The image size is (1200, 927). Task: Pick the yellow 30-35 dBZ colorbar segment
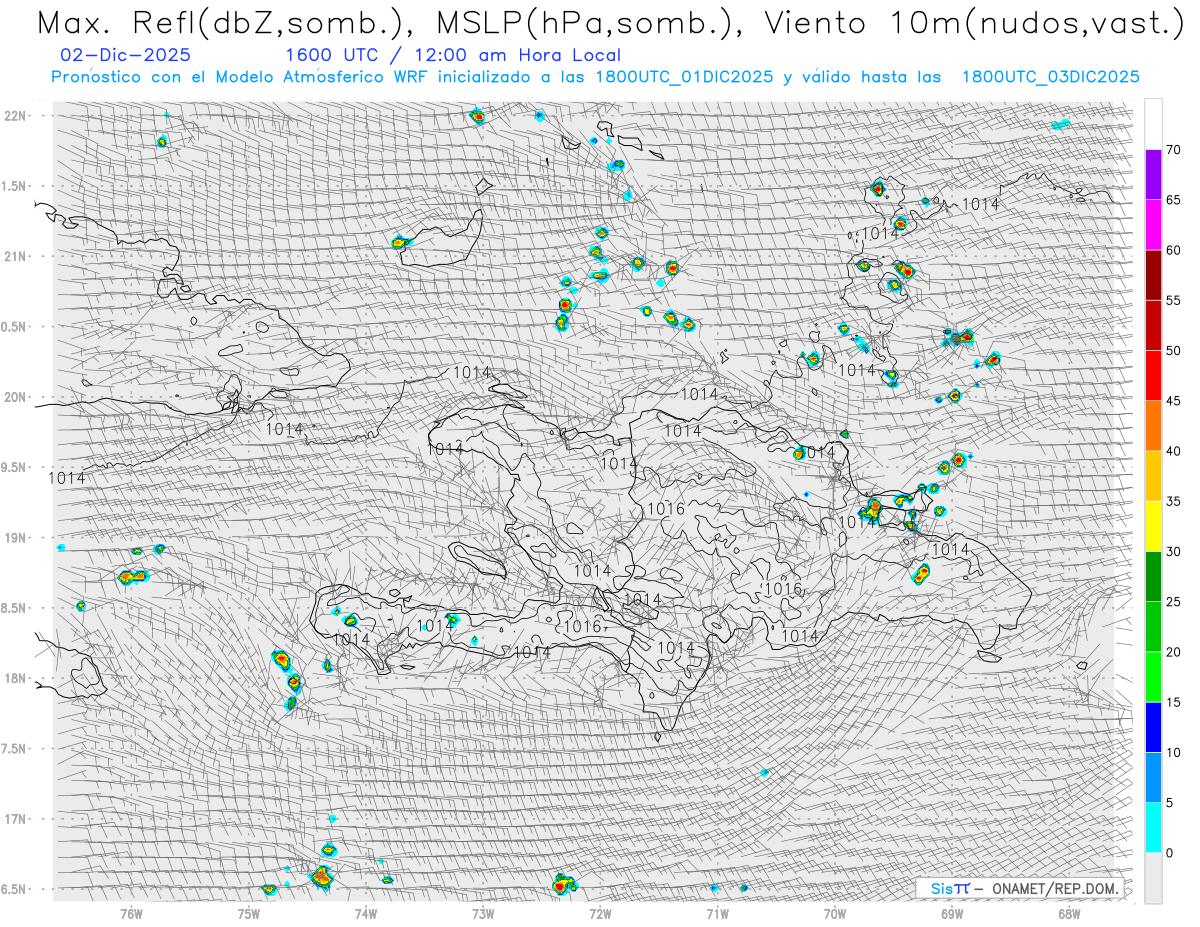tap(1153, 526)
